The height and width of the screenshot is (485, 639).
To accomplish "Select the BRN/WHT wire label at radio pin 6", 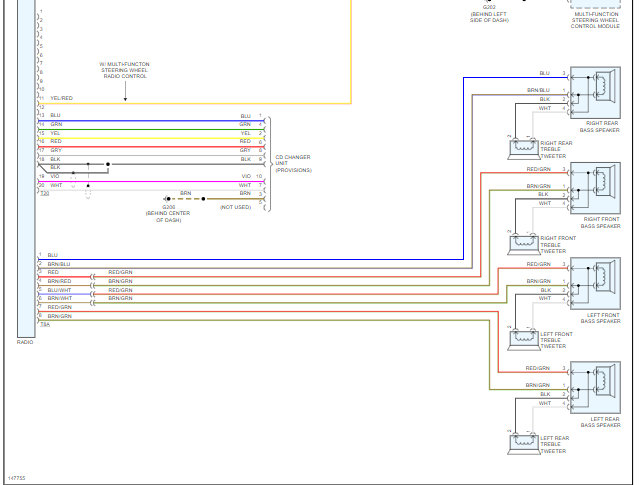I will [x=60, y=298].
